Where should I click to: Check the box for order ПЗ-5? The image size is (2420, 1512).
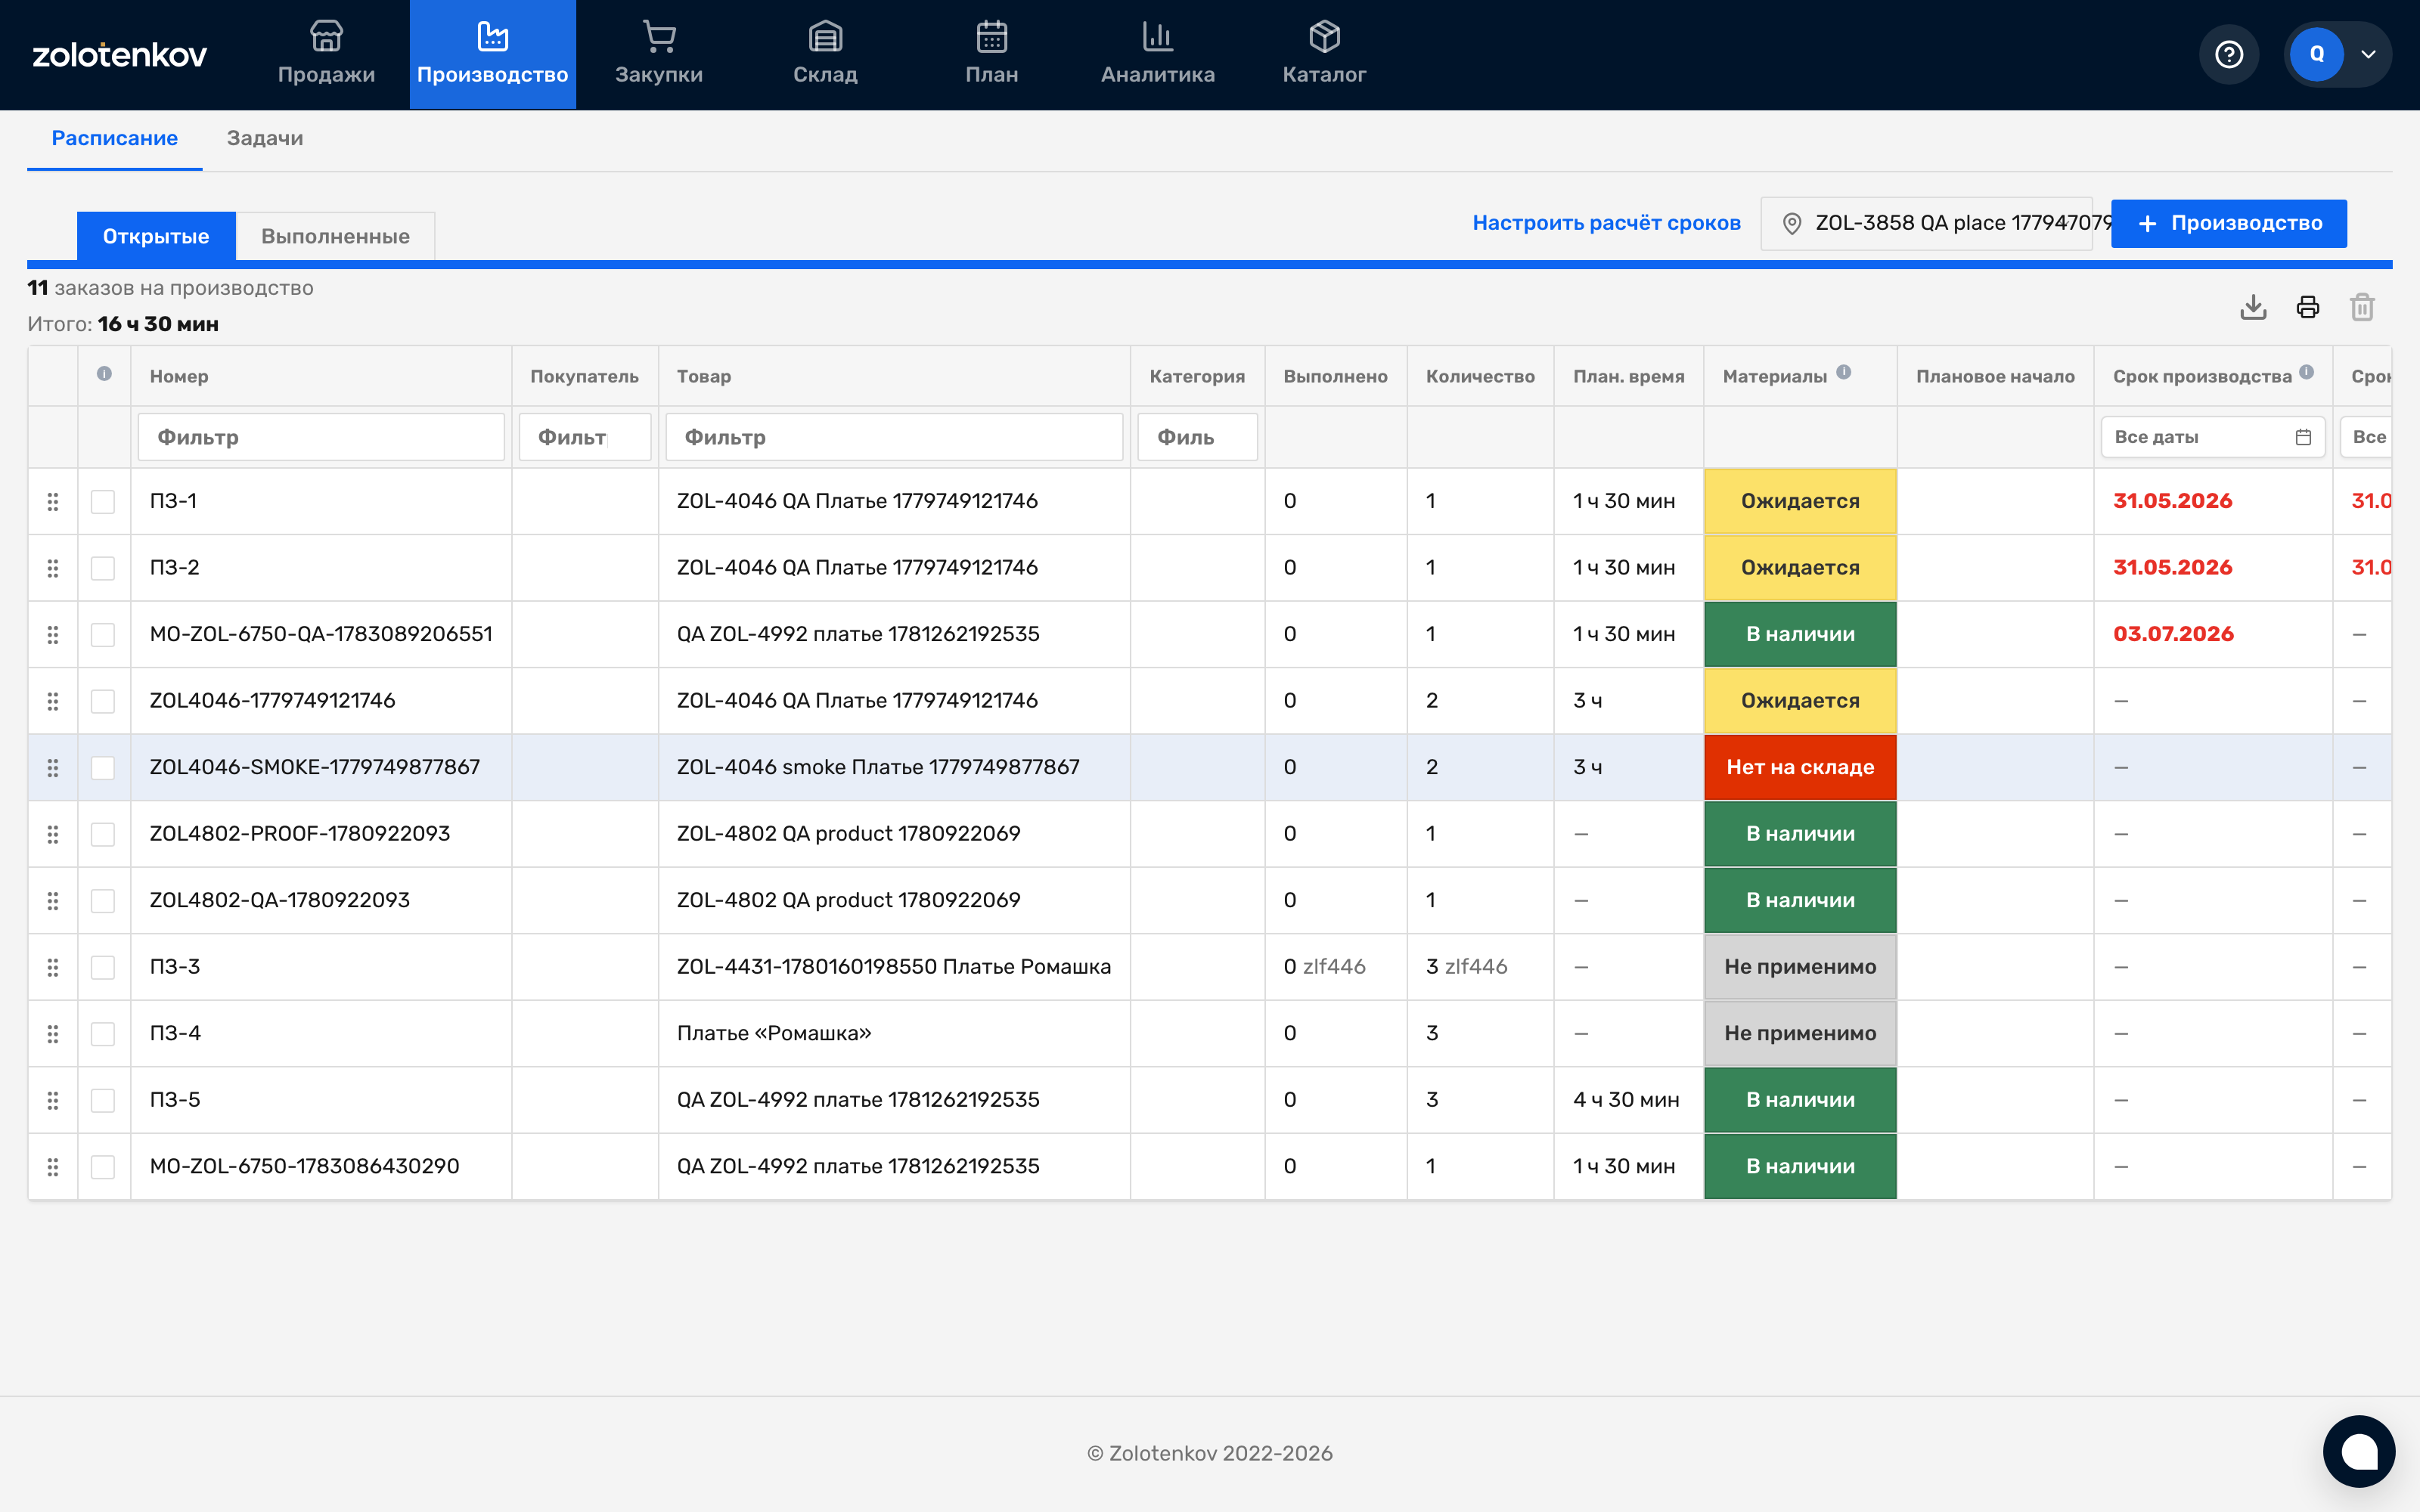pyautogui.click(x=103, y=1100)
